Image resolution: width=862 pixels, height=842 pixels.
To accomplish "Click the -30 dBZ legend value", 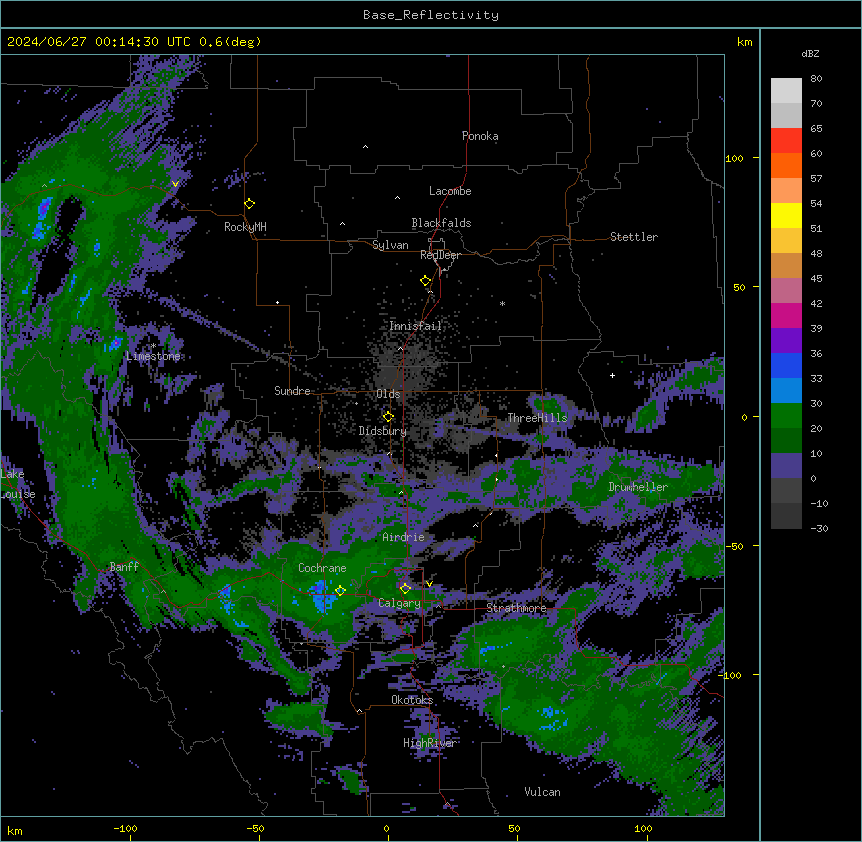I will click(819, 528).
